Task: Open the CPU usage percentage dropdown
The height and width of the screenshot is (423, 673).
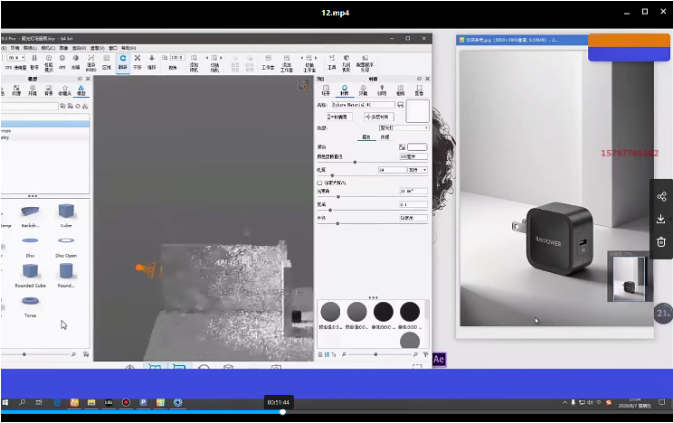Action: [x=17, y=57]
